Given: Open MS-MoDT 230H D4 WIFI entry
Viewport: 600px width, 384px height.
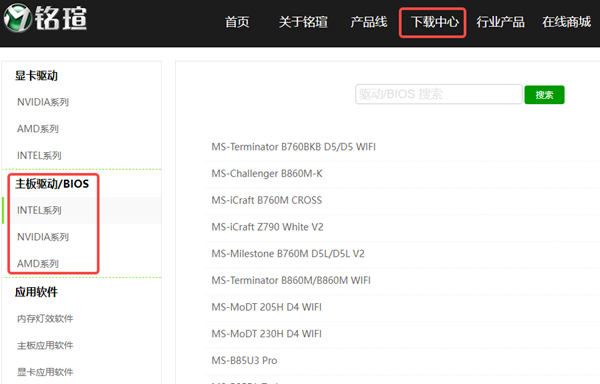Looking at the screenshot, I should pos(266,334).
